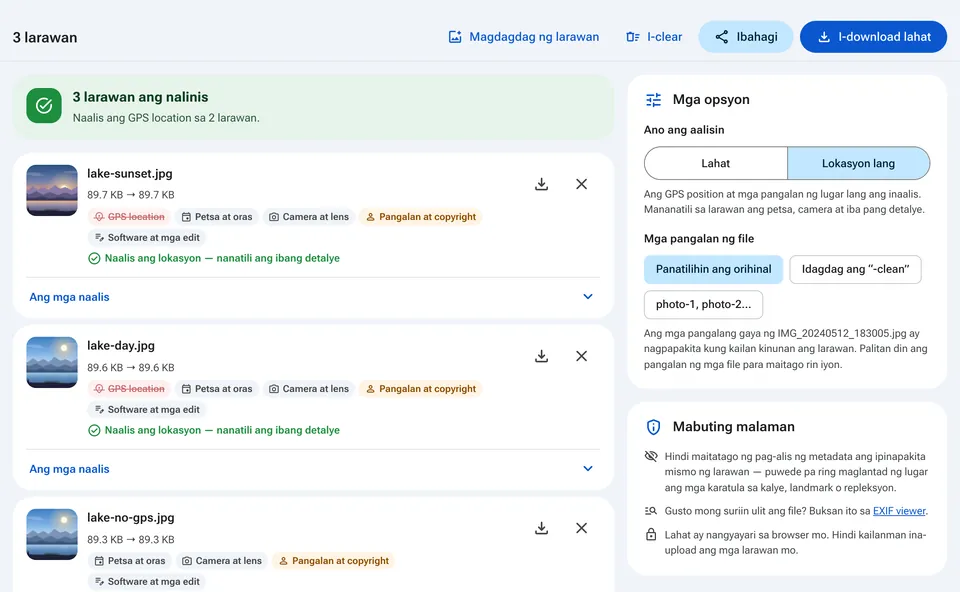This screenshot has height=592, width=960.
Task: Click Camera at lens tag on lake-day.jpg
Action: pyautogui.click(x=309, y=389)
